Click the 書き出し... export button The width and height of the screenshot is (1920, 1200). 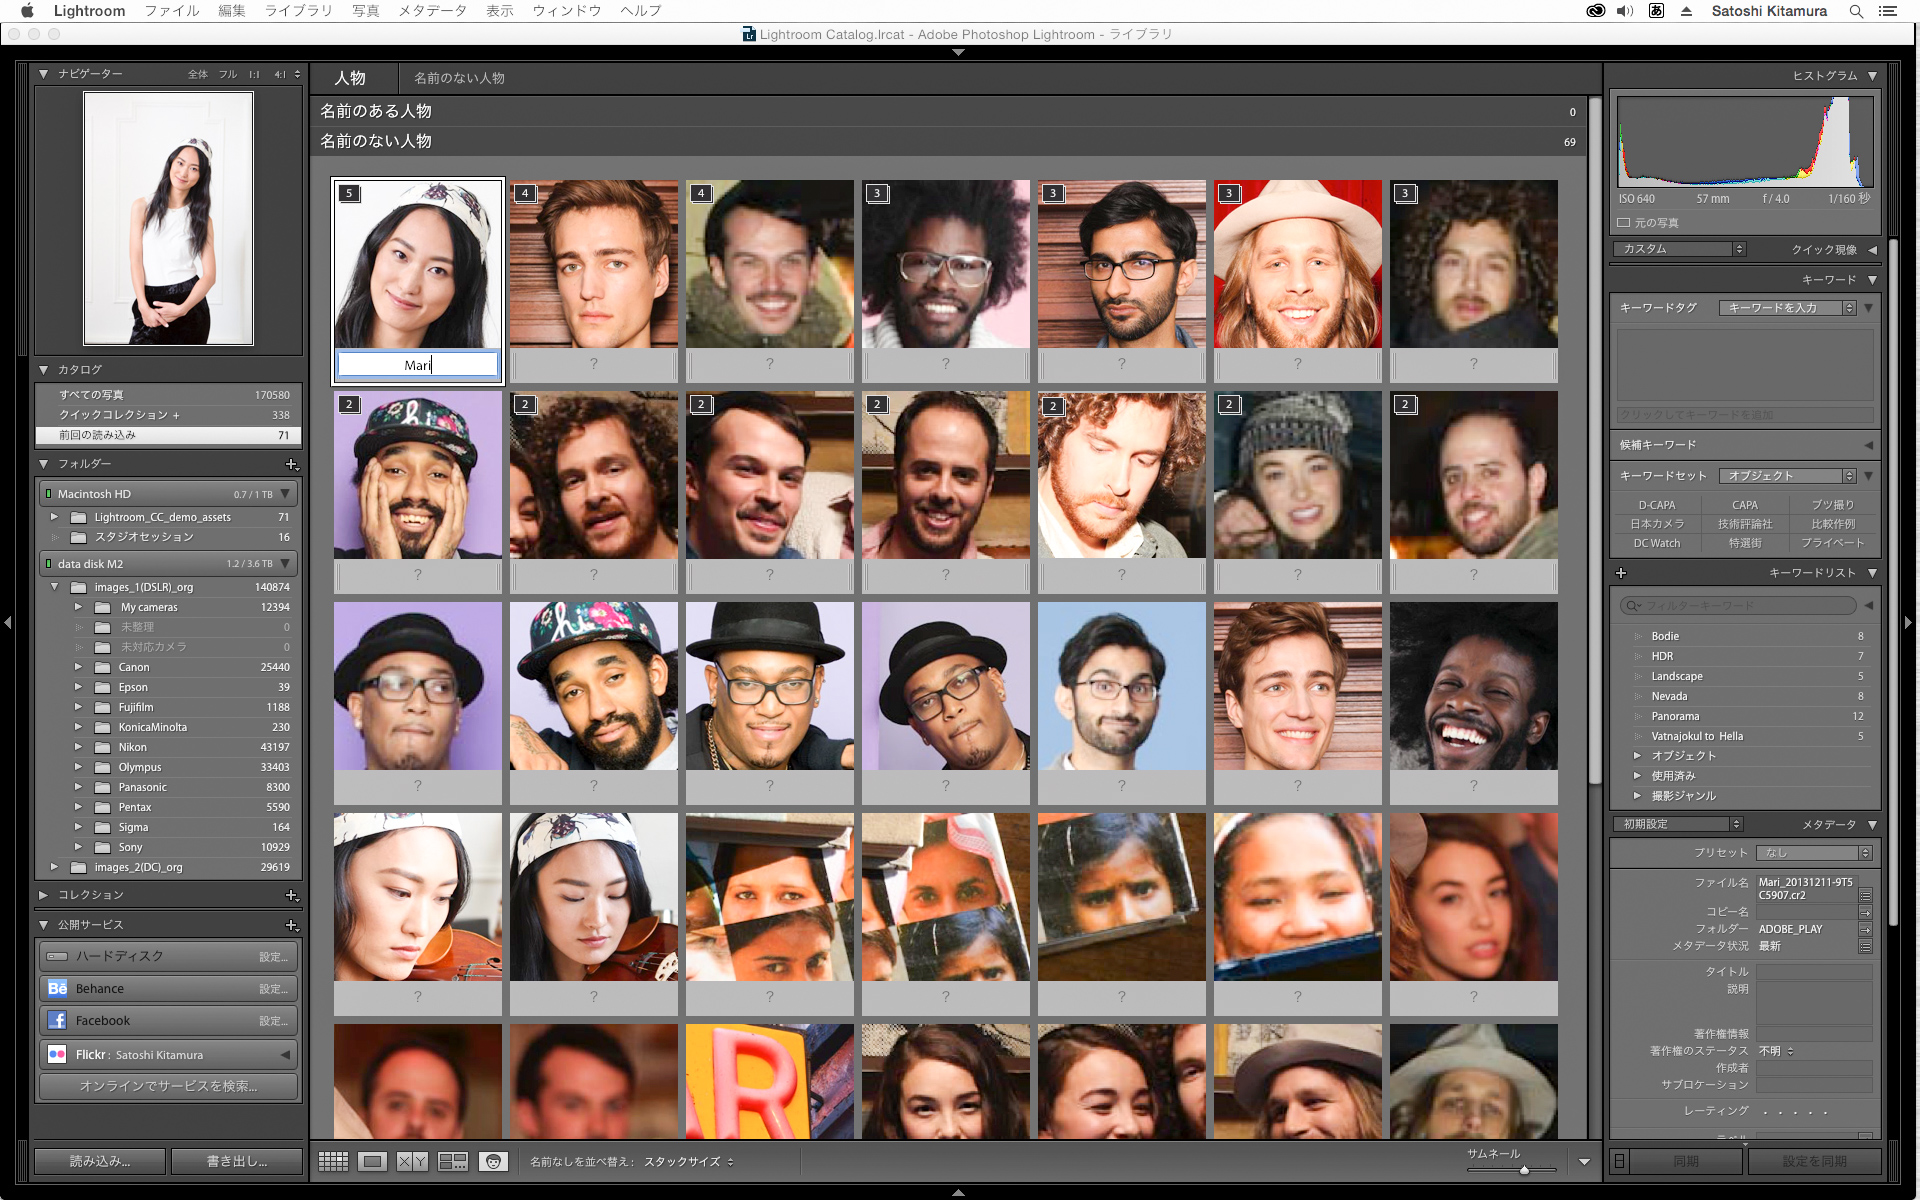tap(237, 1161)
